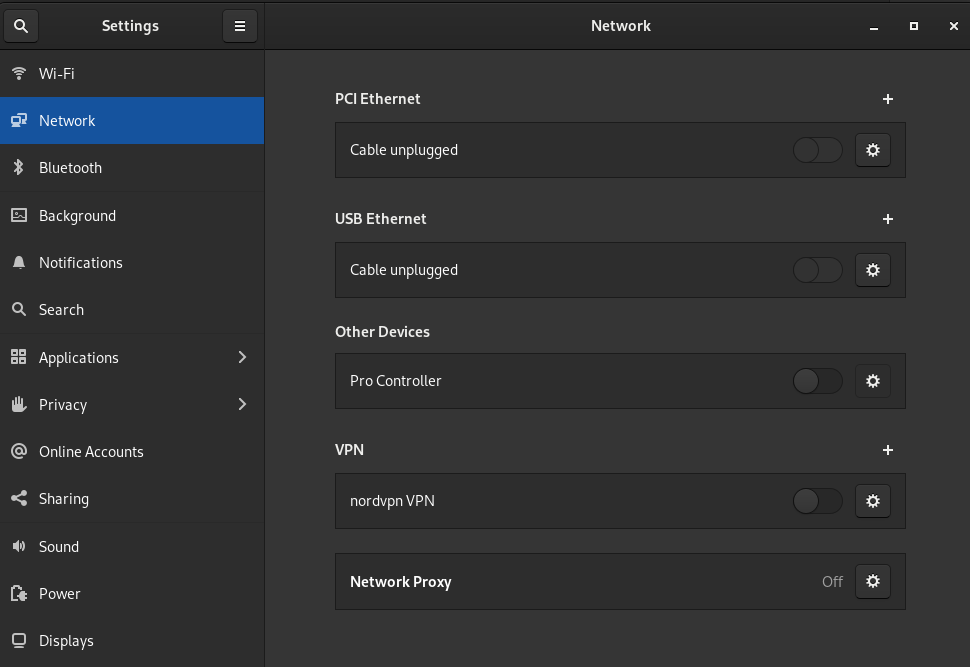This screenshot has width=970, height=667.
Task: Open USB Ethernet options gear
Action: [872, 270]
